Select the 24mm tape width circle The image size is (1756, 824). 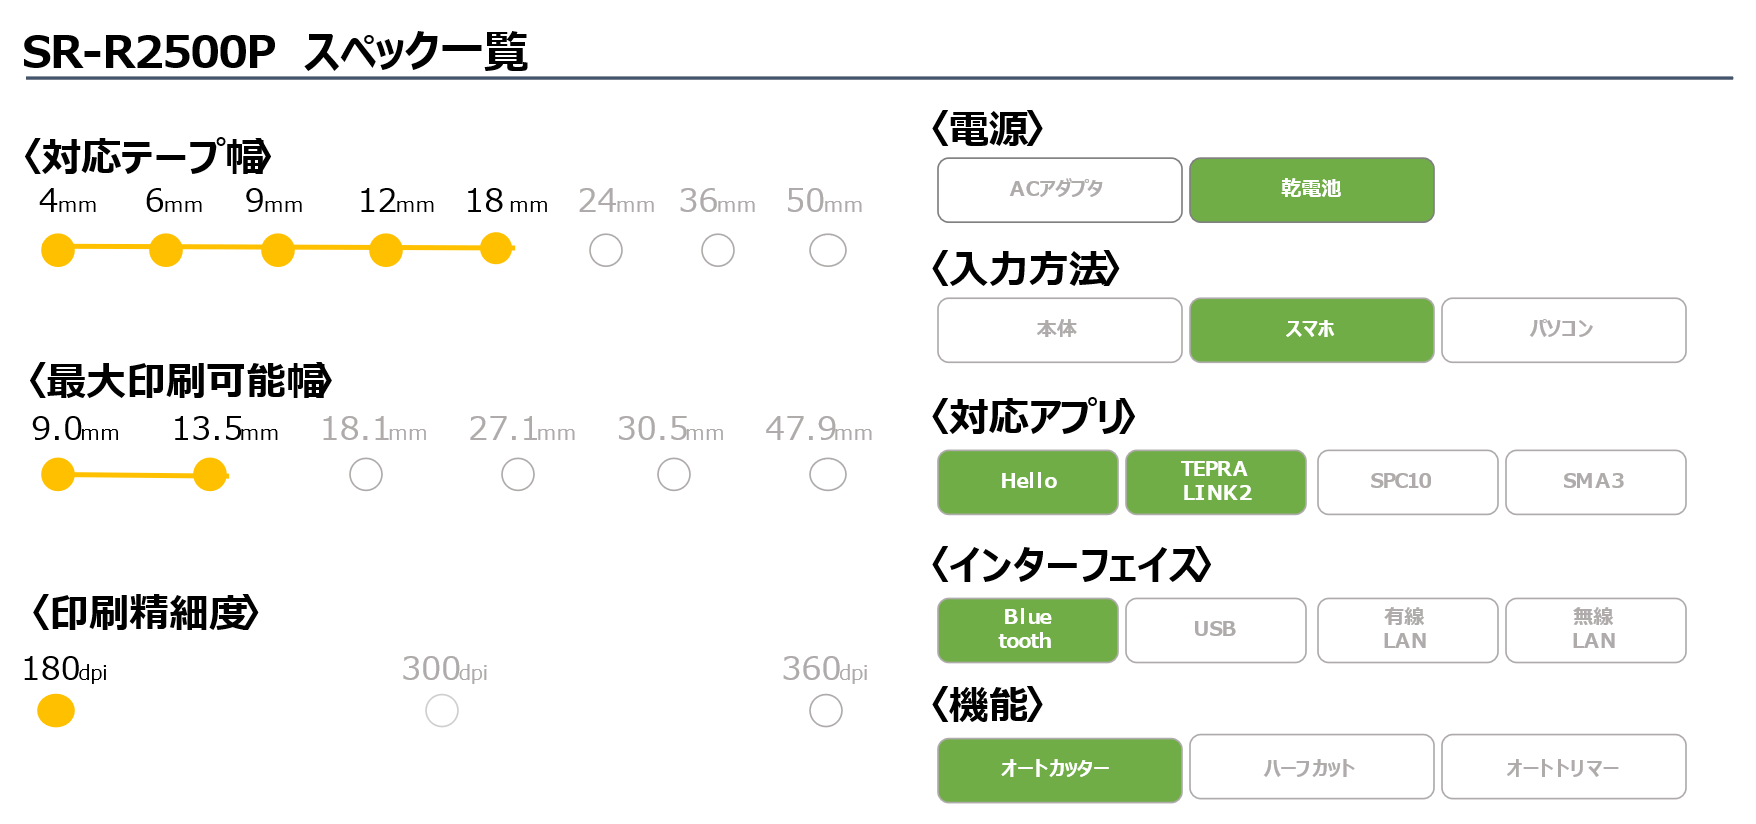606,250
